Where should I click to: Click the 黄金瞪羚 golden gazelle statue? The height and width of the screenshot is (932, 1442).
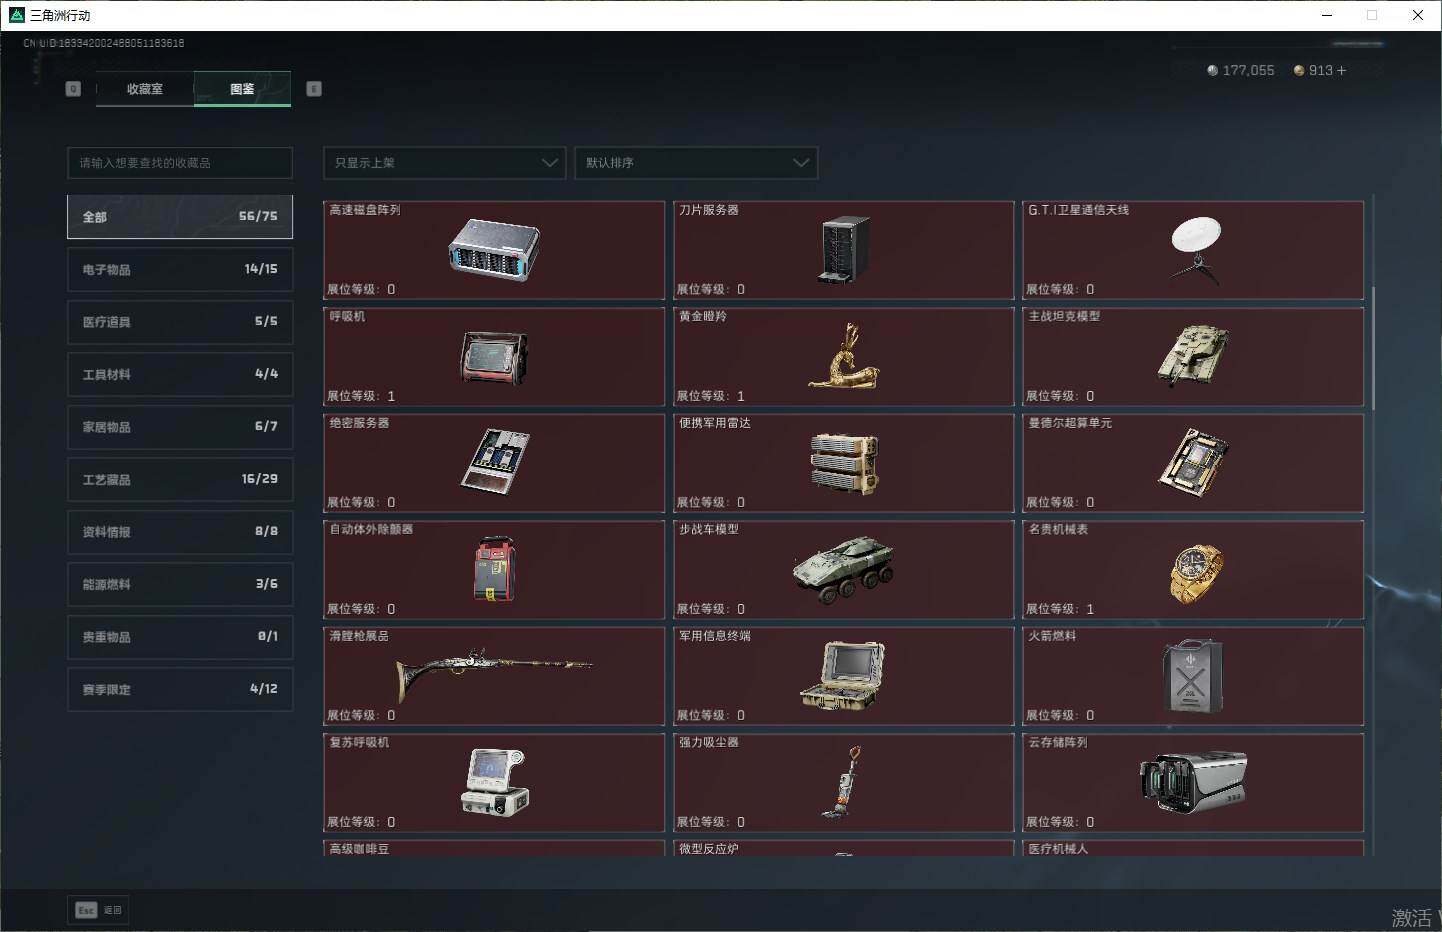[844, 357]
